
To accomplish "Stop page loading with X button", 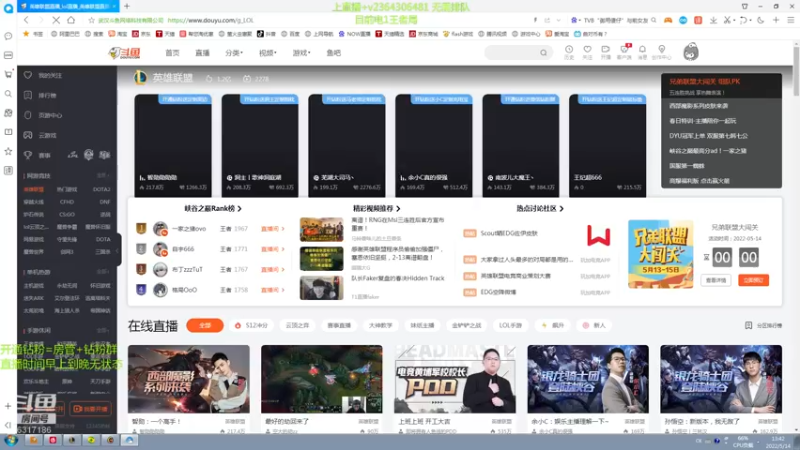I will click(56, 20).
